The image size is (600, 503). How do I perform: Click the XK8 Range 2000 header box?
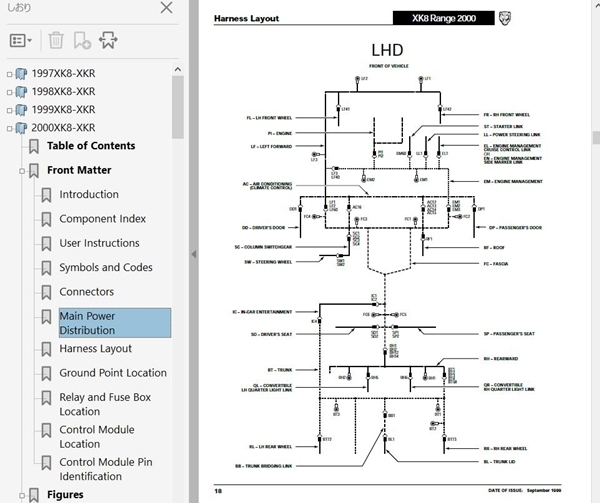443,18
